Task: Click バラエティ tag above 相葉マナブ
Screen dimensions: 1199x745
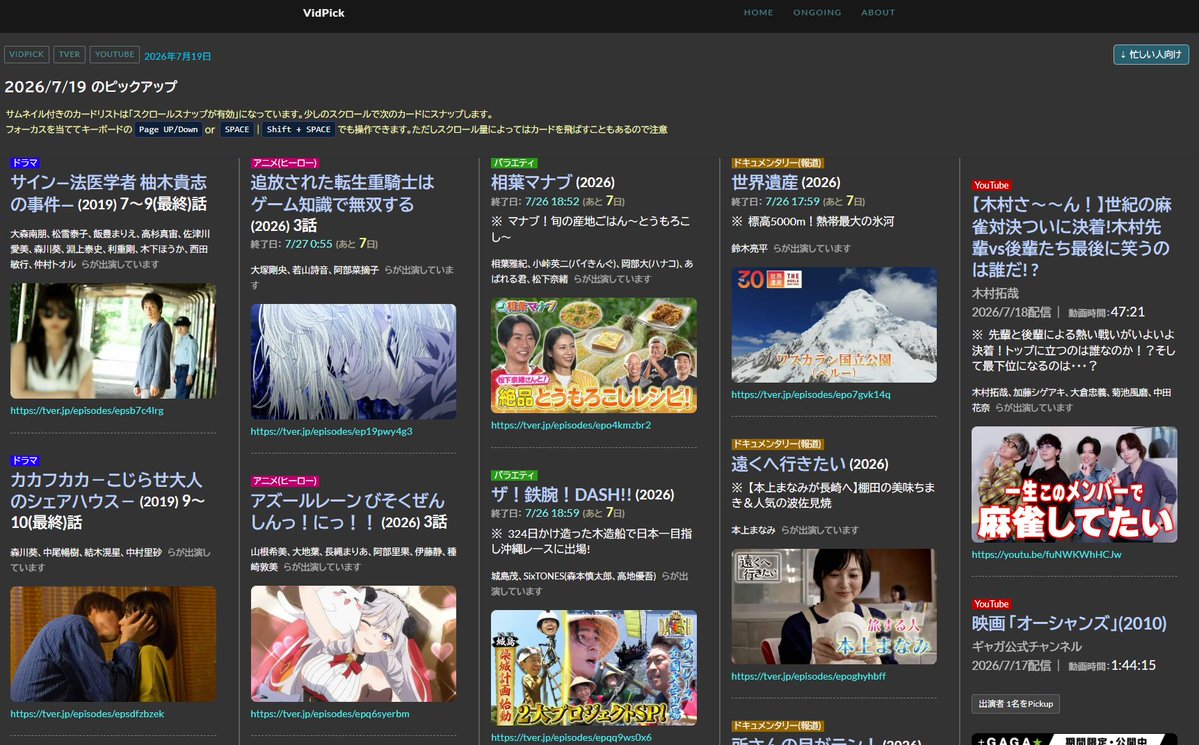Action: (514, 163)
